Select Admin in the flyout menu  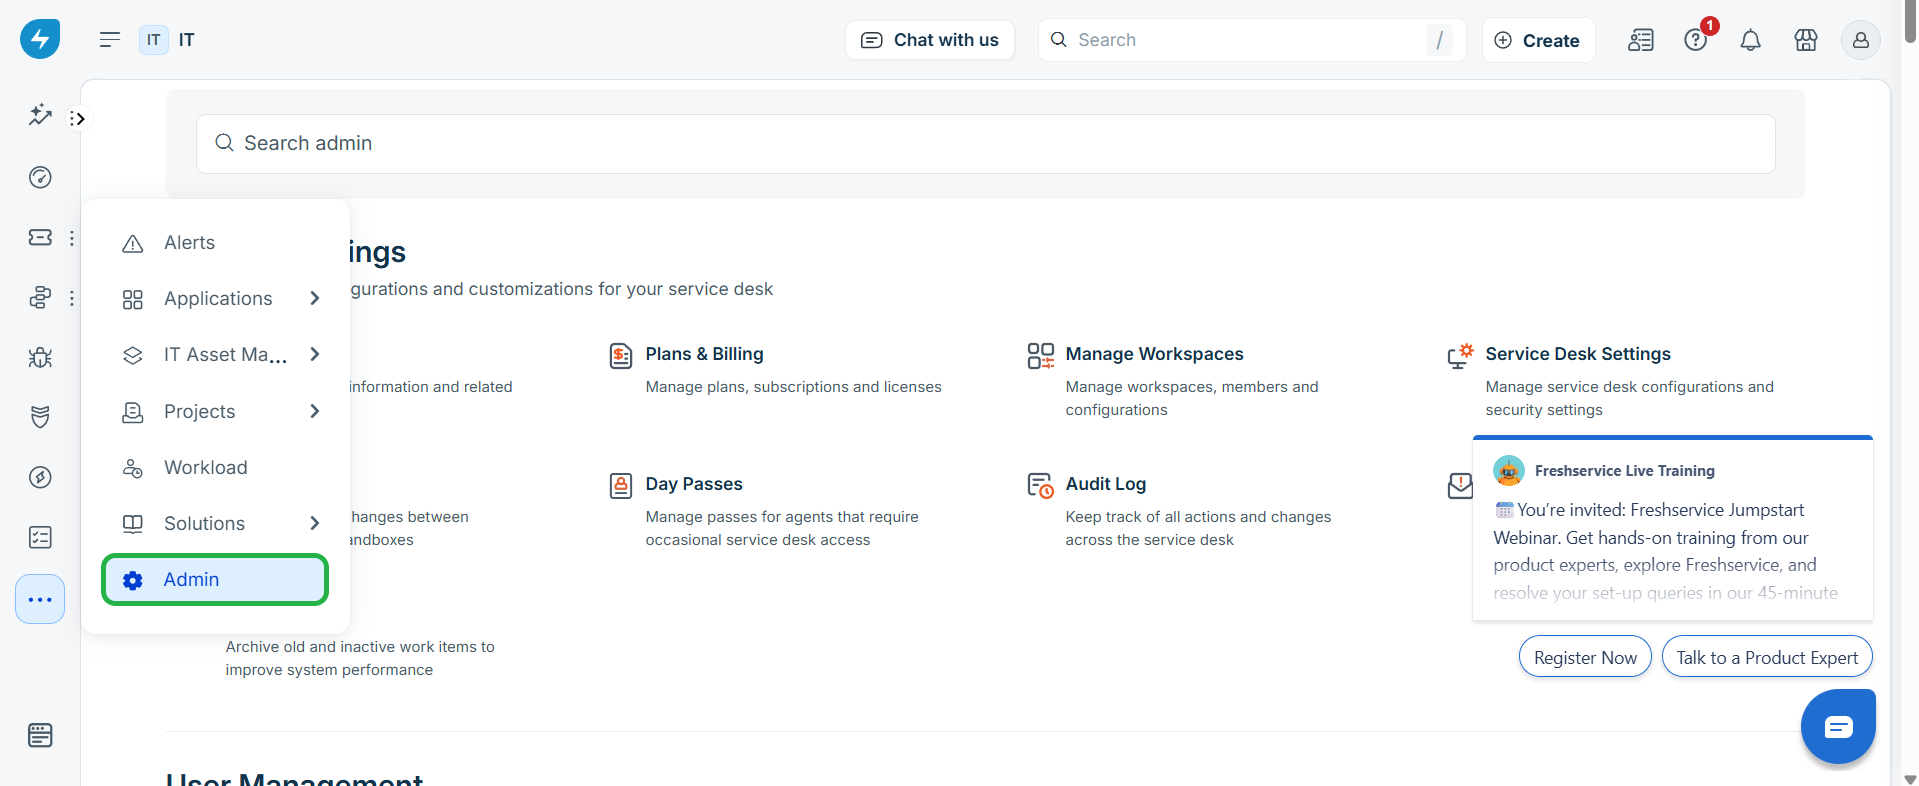tap(215, 579)
